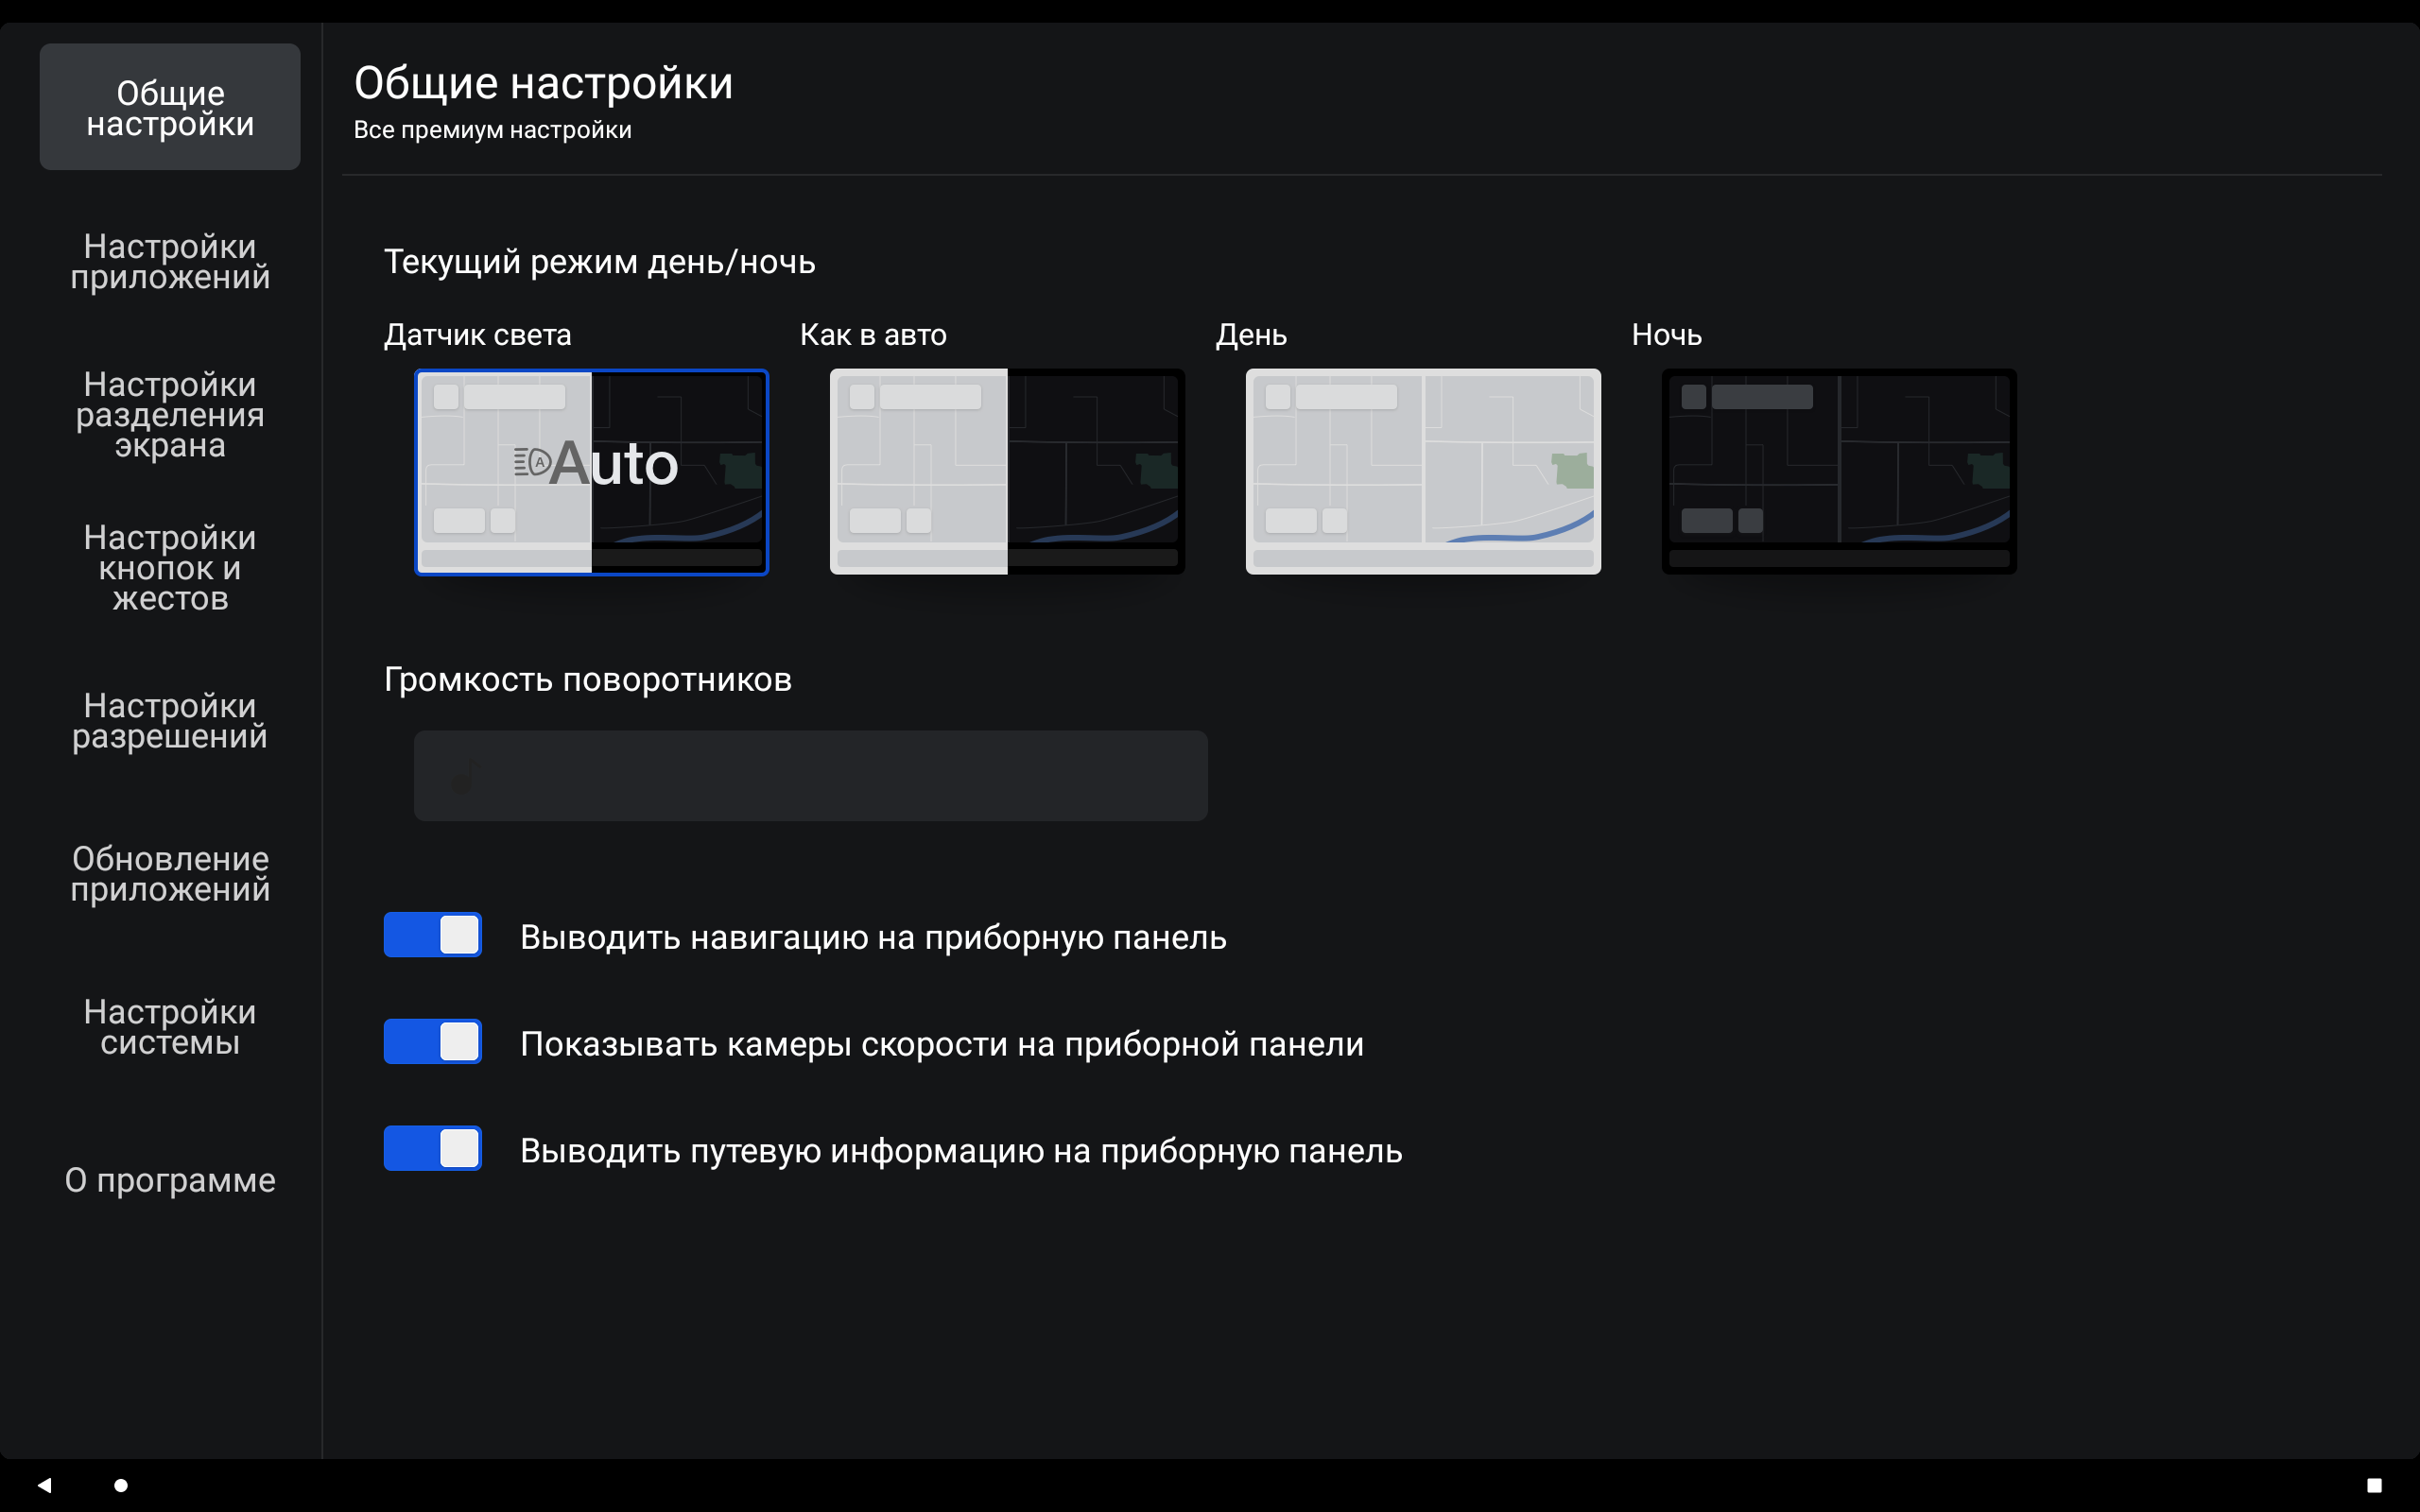Select the "Как в авто" mode thumbnail
The image size is (2420, 1512).
tap(1006, 472)
